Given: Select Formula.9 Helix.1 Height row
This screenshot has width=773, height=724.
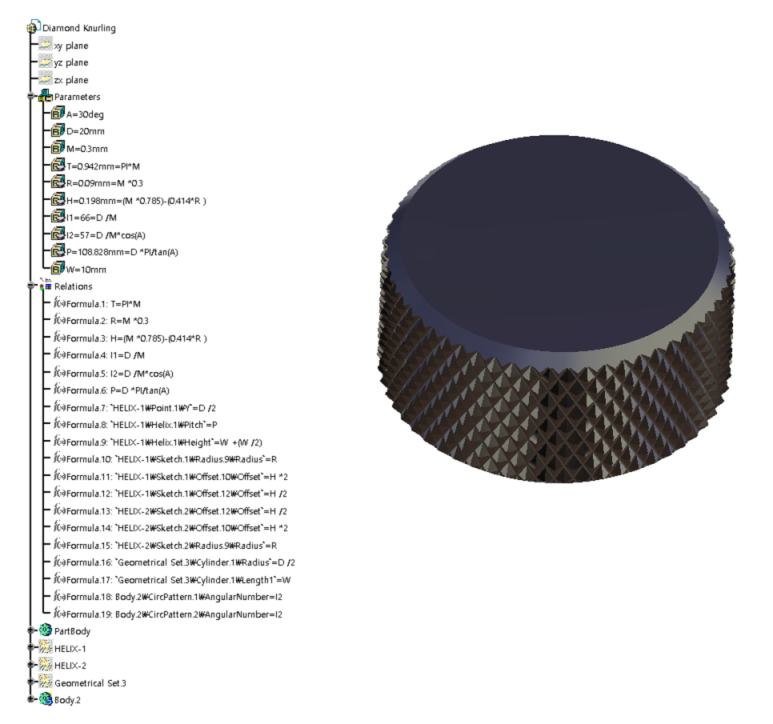Looking at the screenshot, I should (x=158, y=443).
